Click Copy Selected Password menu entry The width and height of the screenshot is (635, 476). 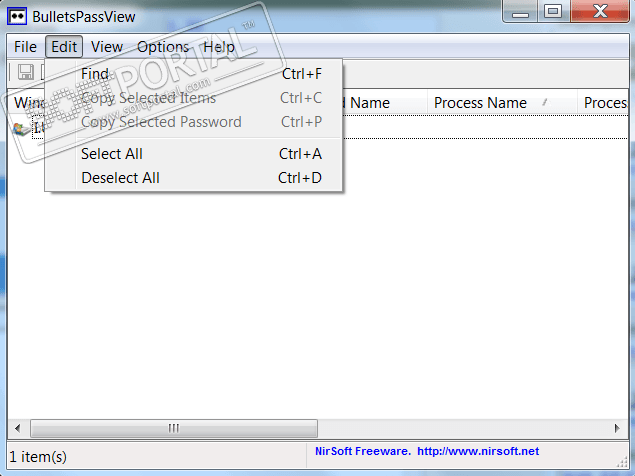[194, 122]
